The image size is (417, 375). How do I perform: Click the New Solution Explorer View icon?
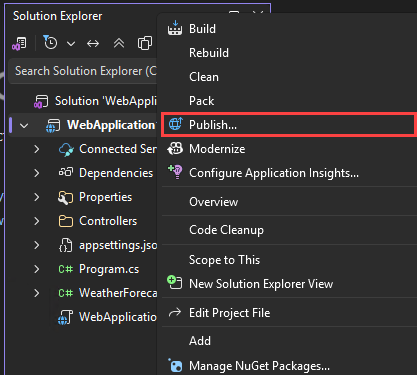tap(175, 283)
